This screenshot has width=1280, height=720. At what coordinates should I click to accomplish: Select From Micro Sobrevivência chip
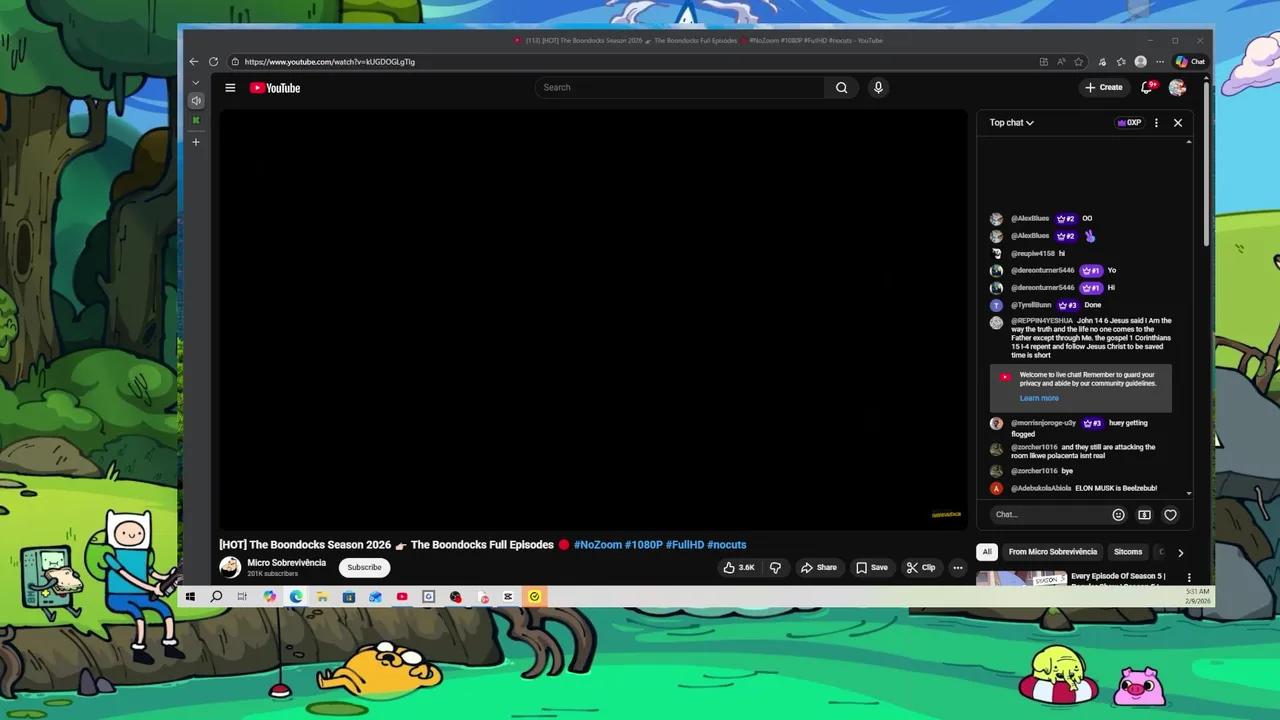coord(1053,552)
